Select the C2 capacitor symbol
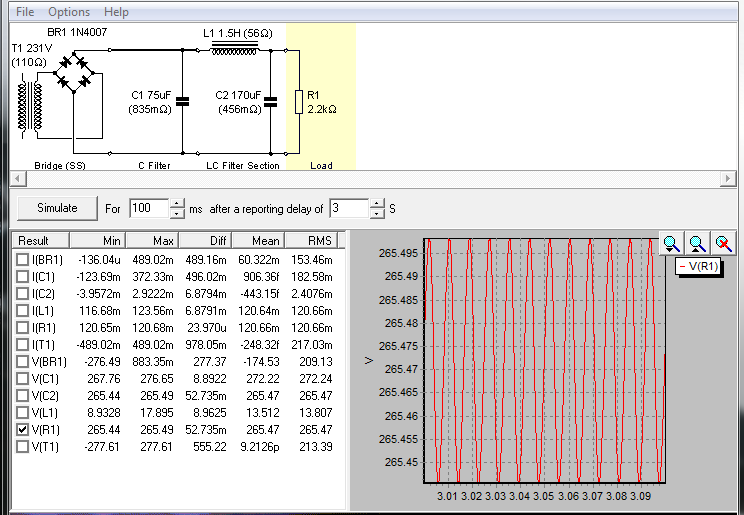 (x=270, y=102)
